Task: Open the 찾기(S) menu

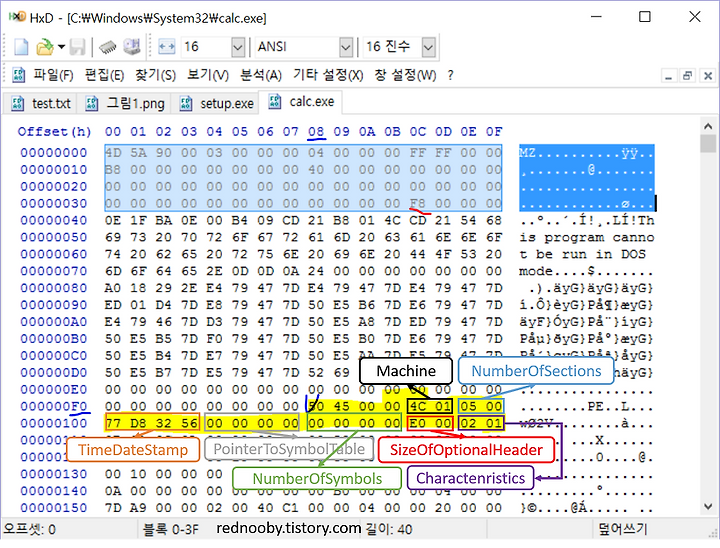Action: point(155,75)
